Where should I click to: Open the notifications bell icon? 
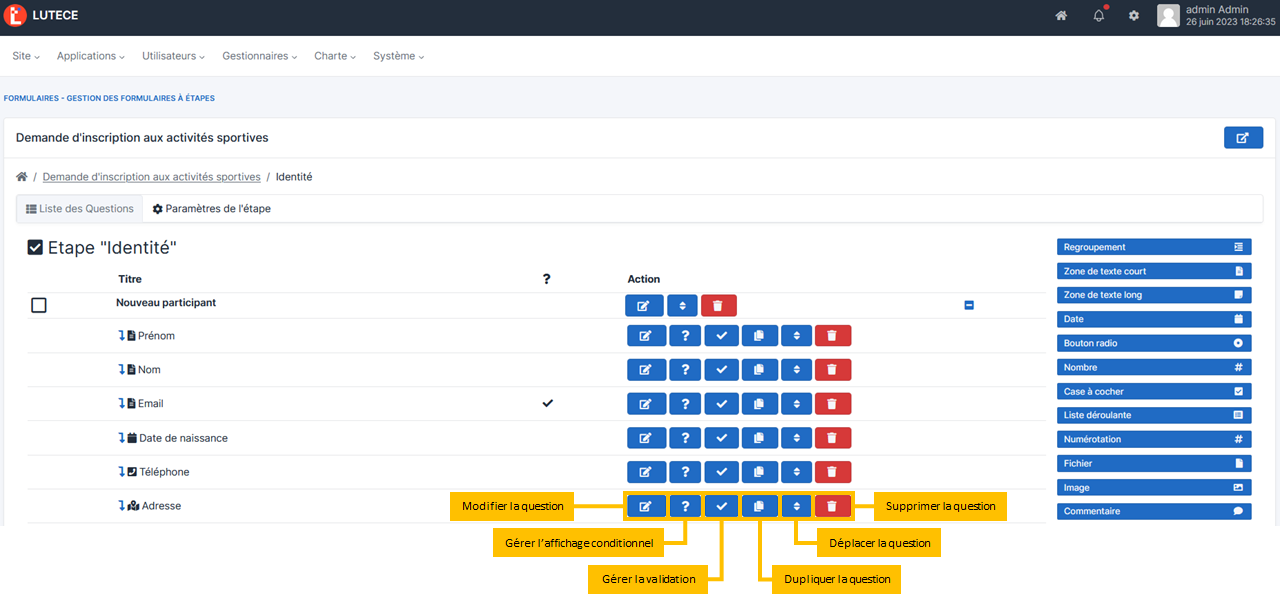tap(1098, 16)
